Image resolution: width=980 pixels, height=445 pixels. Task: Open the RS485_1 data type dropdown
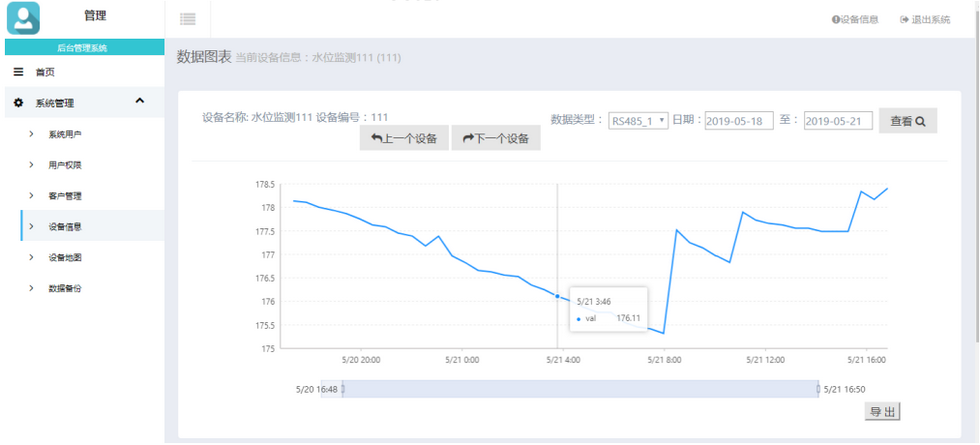[x=638, y=121]
